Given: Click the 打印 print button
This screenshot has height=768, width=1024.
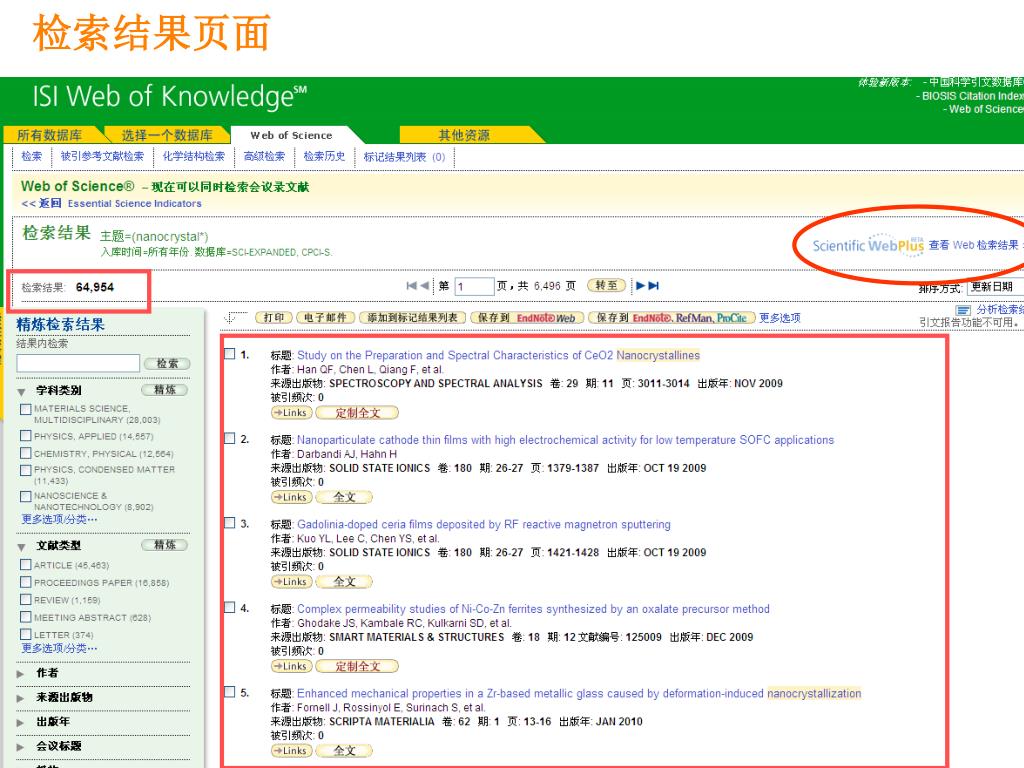Looking at the screenshot, I should coord(274,318).
